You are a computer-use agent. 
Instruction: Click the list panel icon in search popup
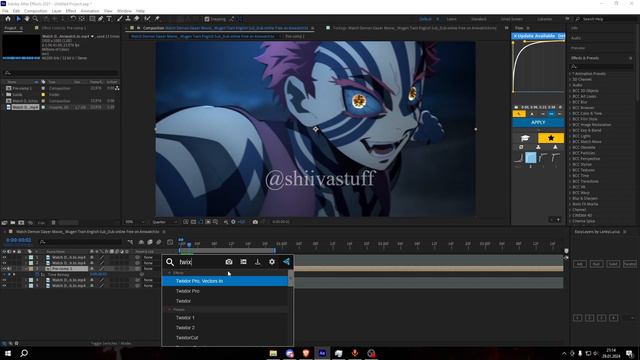[x=243, y=262]
